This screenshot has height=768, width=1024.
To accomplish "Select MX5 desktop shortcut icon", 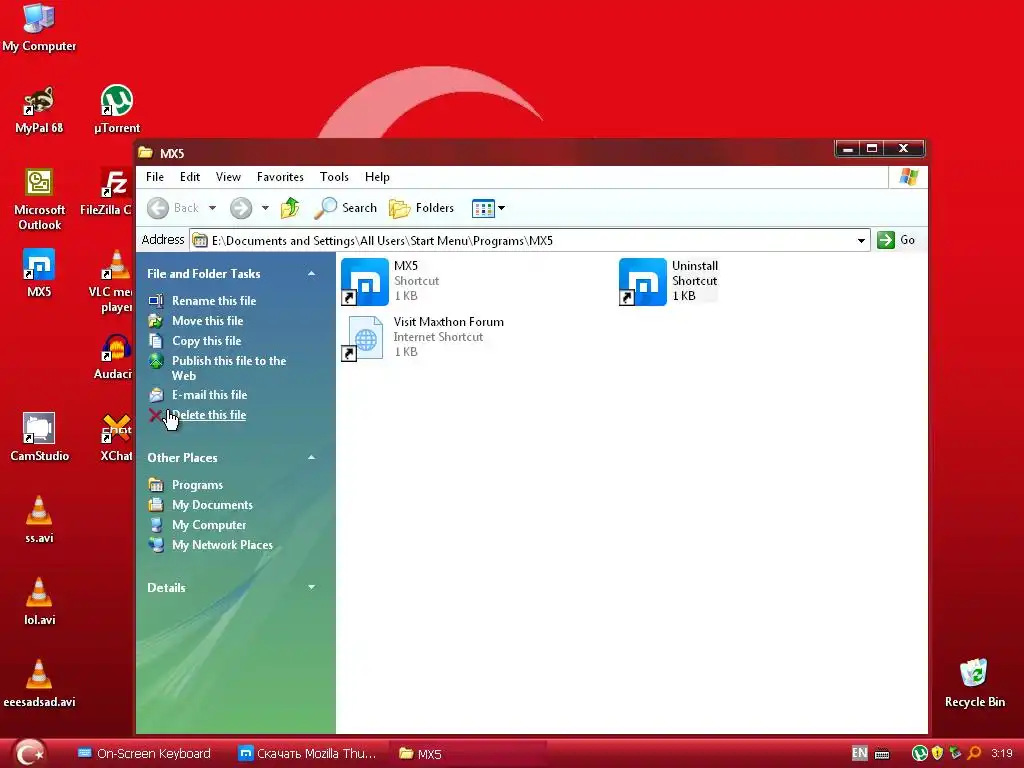I will 39,273.
